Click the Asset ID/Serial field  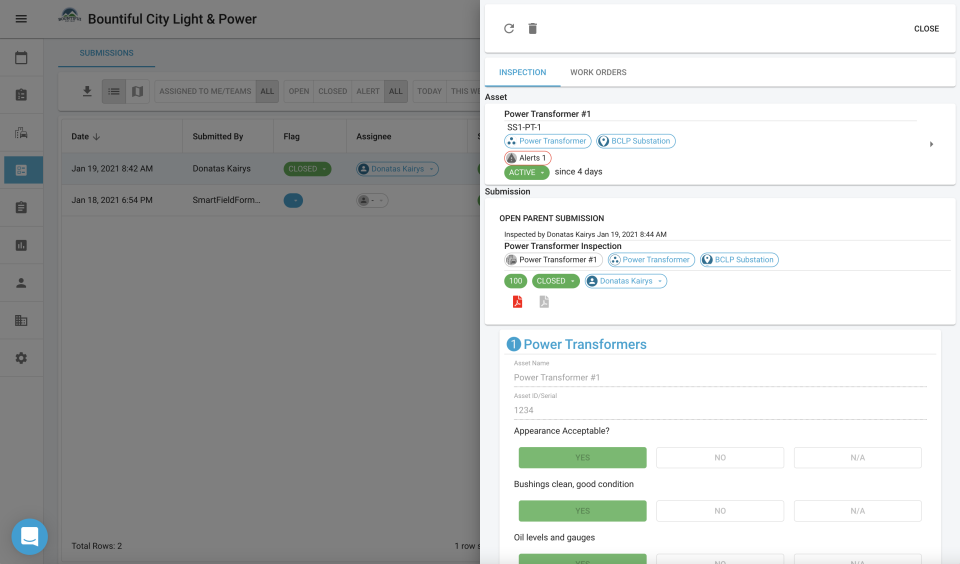pos(720,410)
